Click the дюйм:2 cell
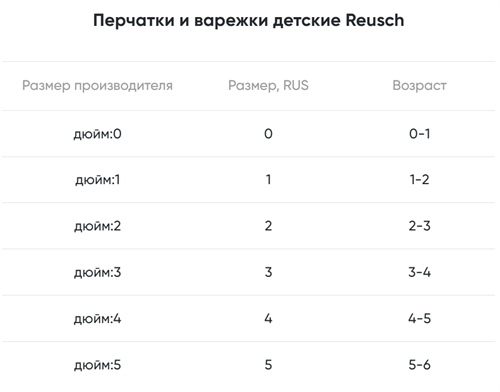Image resolution: width=500 pixels, height=392 pixels. (x=97, y=226)
